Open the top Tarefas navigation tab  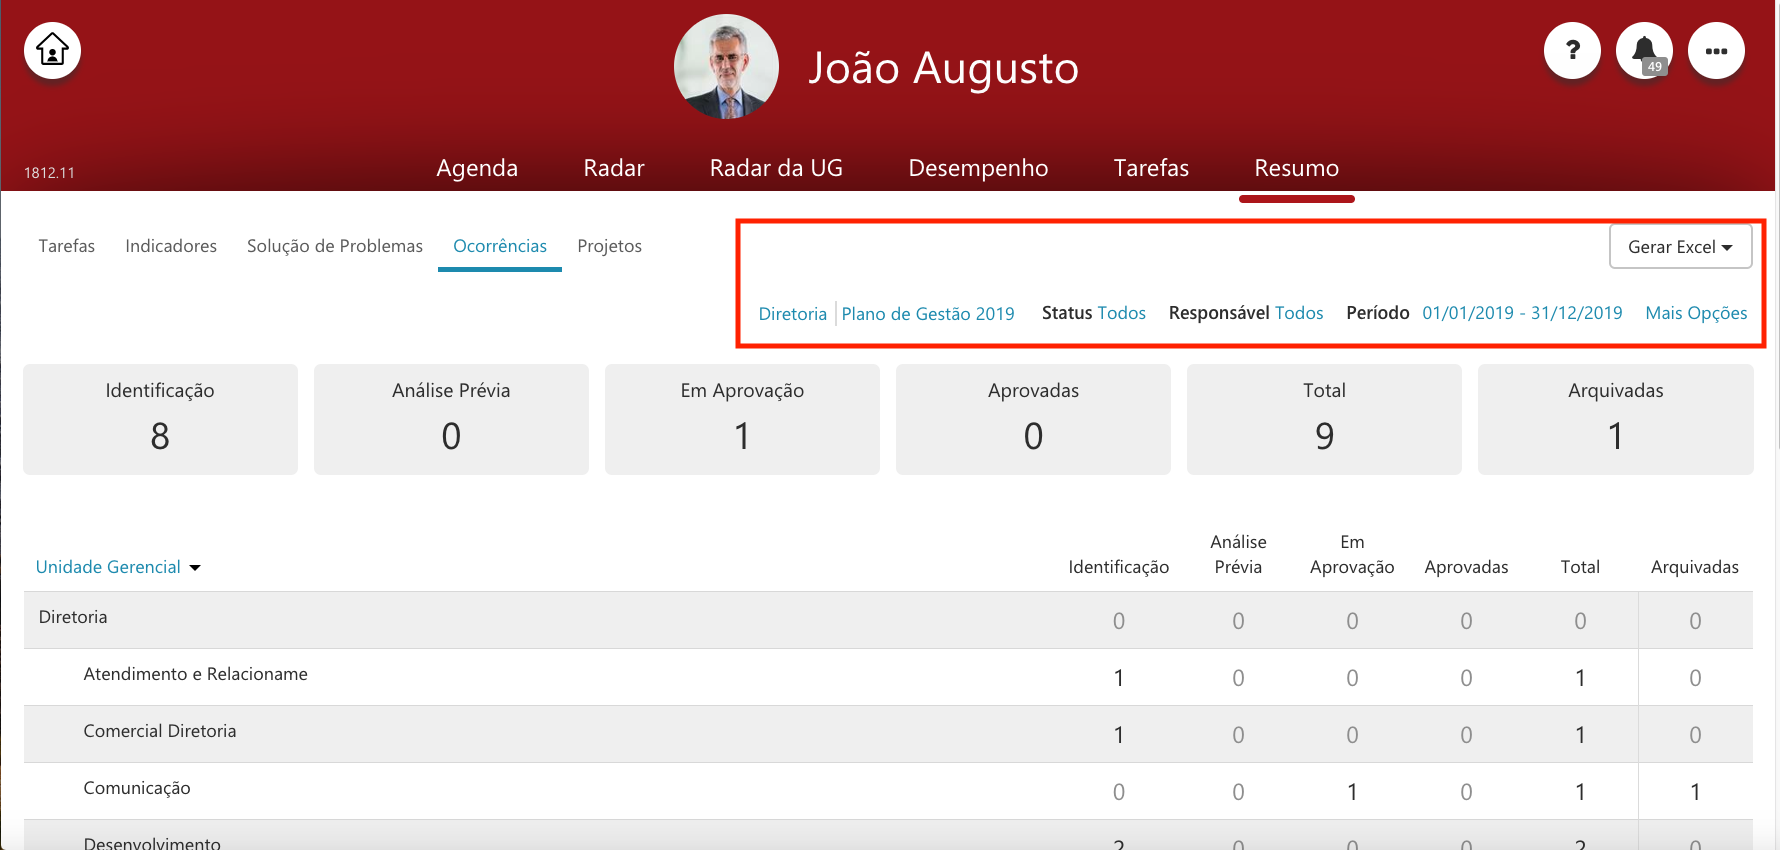coord(1151,168)
